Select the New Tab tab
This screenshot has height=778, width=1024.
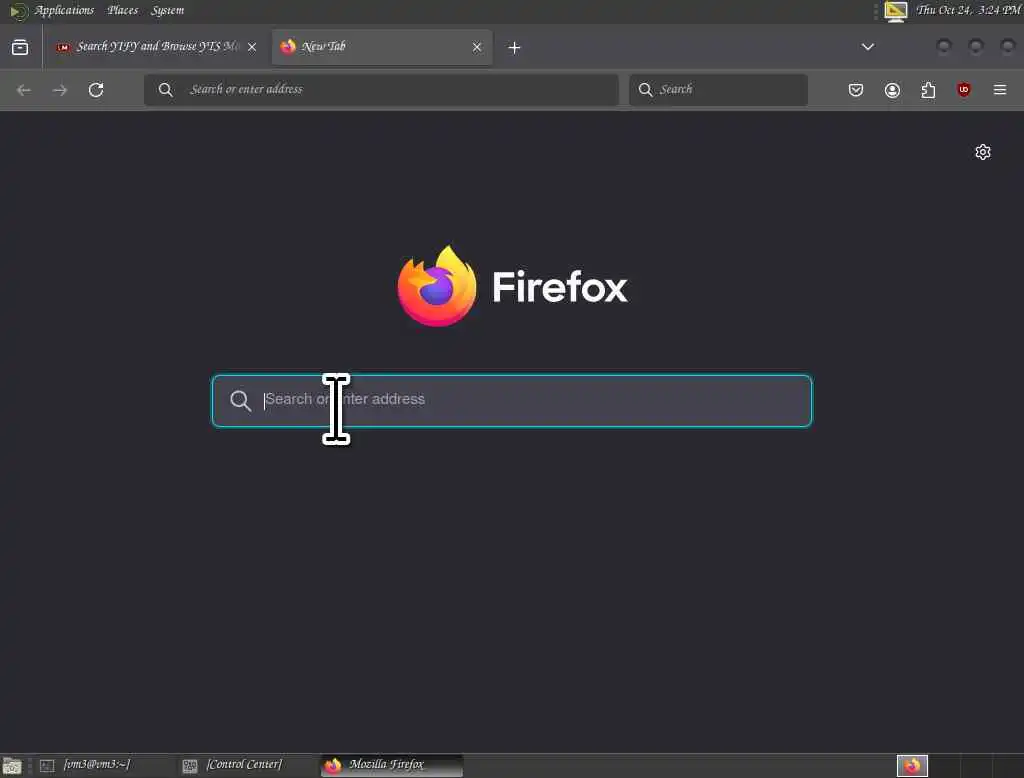[x=382, y=47]
